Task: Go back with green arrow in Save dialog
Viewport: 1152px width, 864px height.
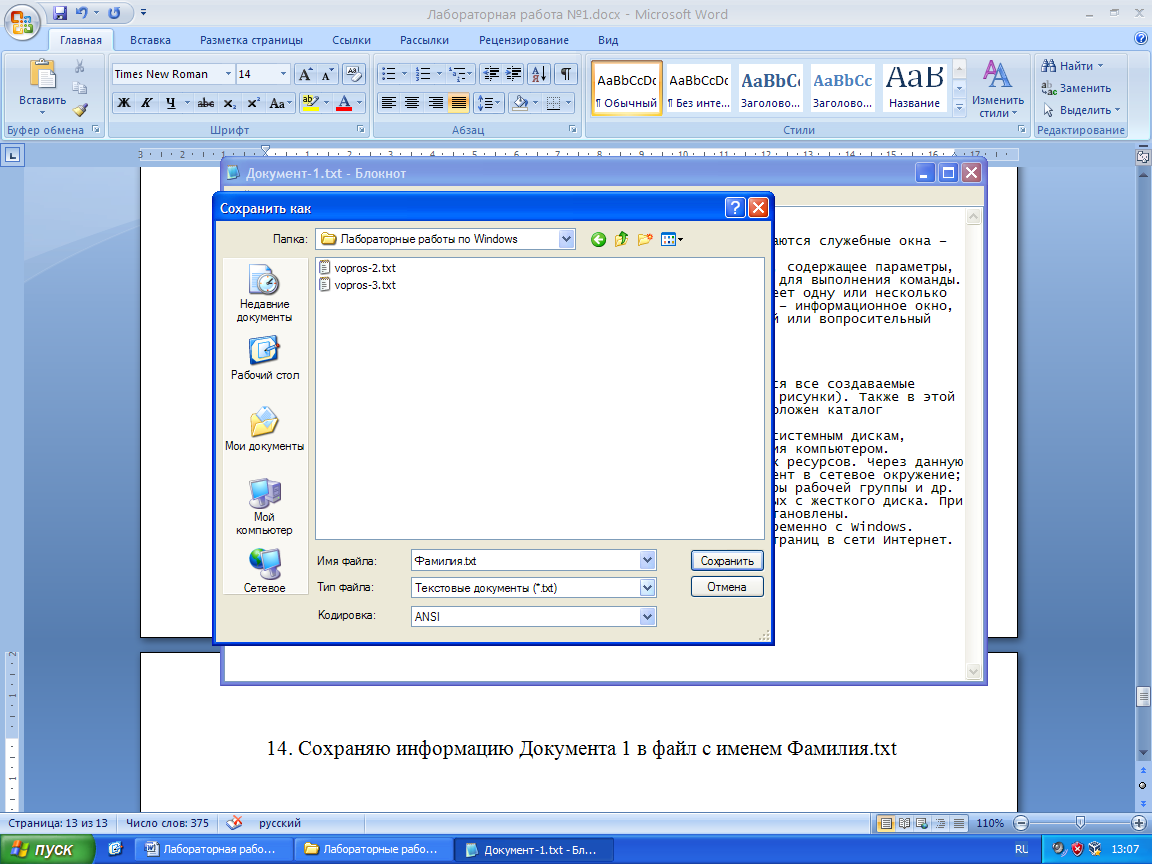Action: (x=598, y=240)
